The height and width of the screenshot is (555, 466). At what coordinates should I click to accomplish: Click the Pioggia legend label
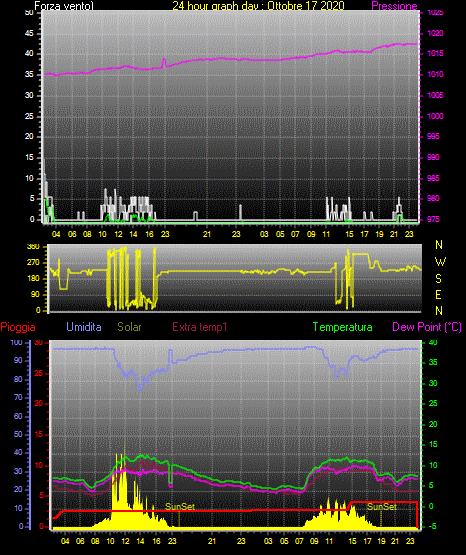(18, 327)
